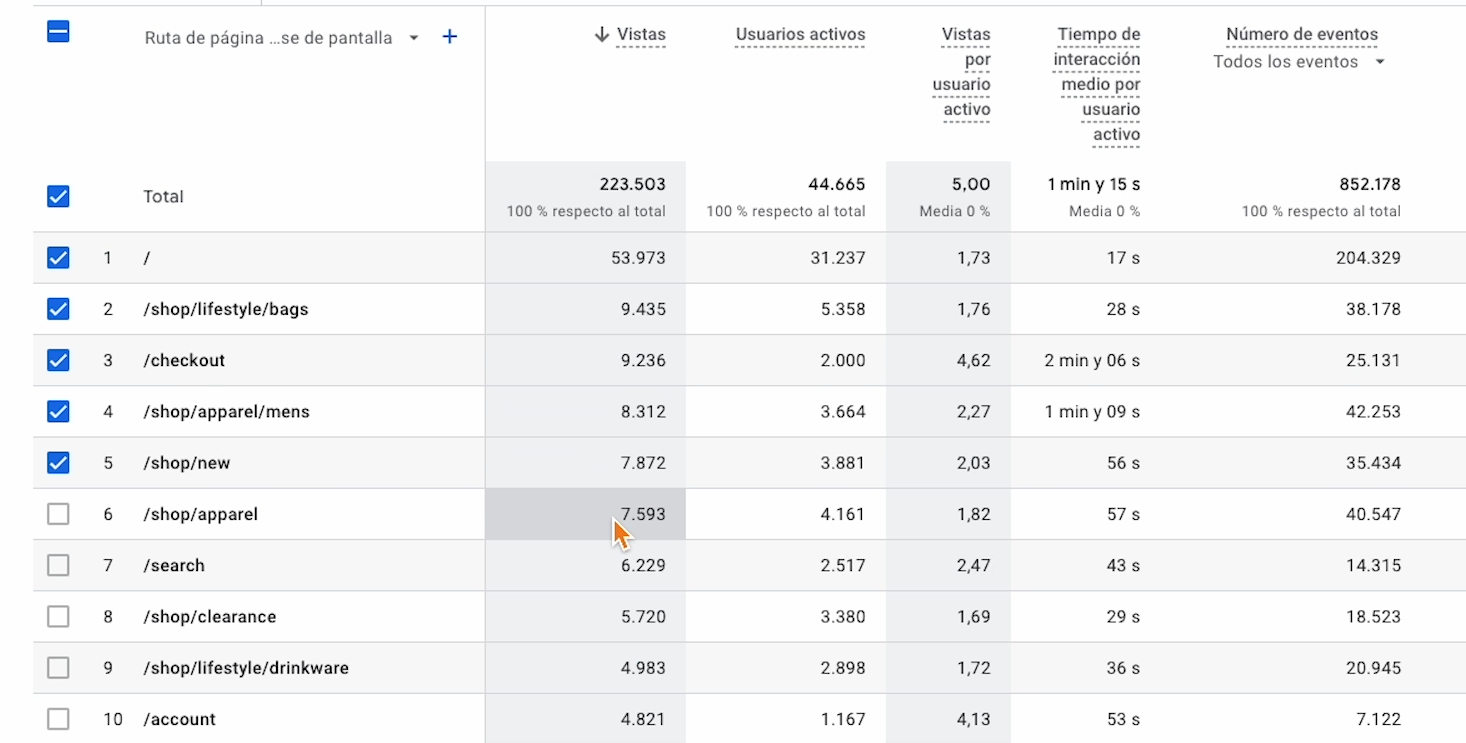This screenshot has height=743, width=1466.
Task: Select the 7.593 views cell
Action: pos(642,514)
